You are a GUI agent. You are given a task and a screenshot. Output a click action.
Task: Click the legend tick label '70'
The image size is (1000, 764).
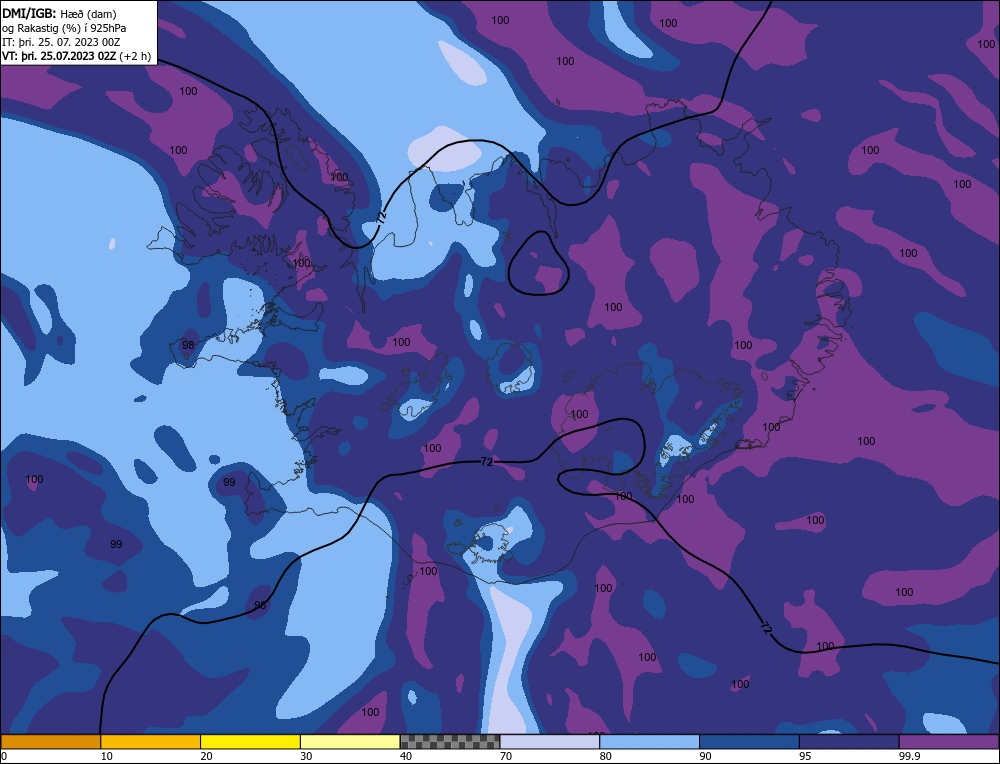click(x=506, y=756)
